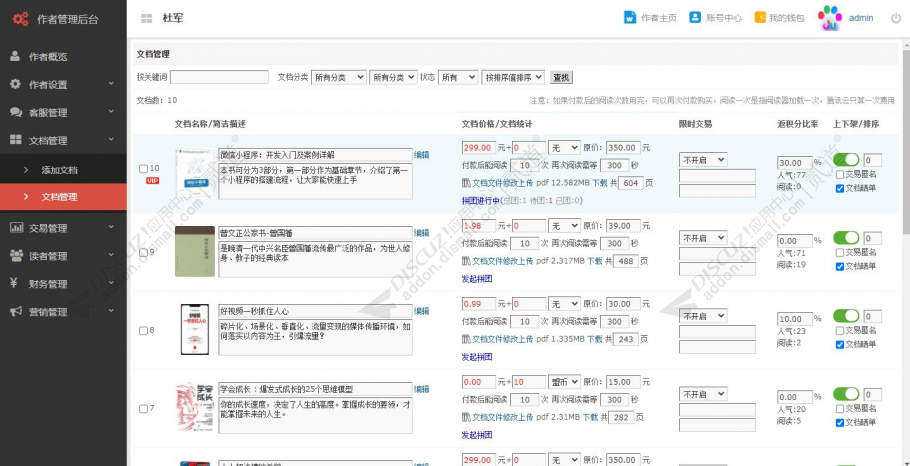Toggle the on-shelf switch for 好视频 row
The image size is (910, 466).
click(846, 316)
